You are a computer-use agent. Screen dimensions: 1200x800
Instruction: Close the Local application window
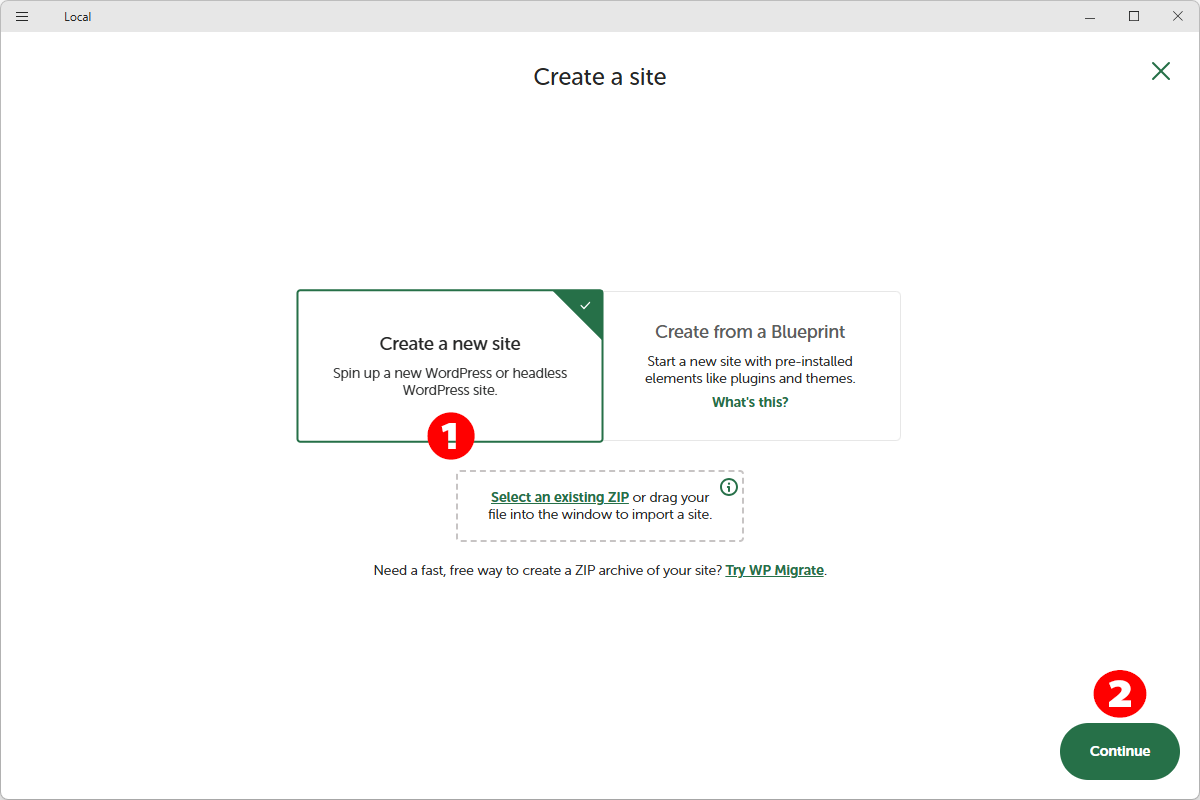coord(1177,16)
